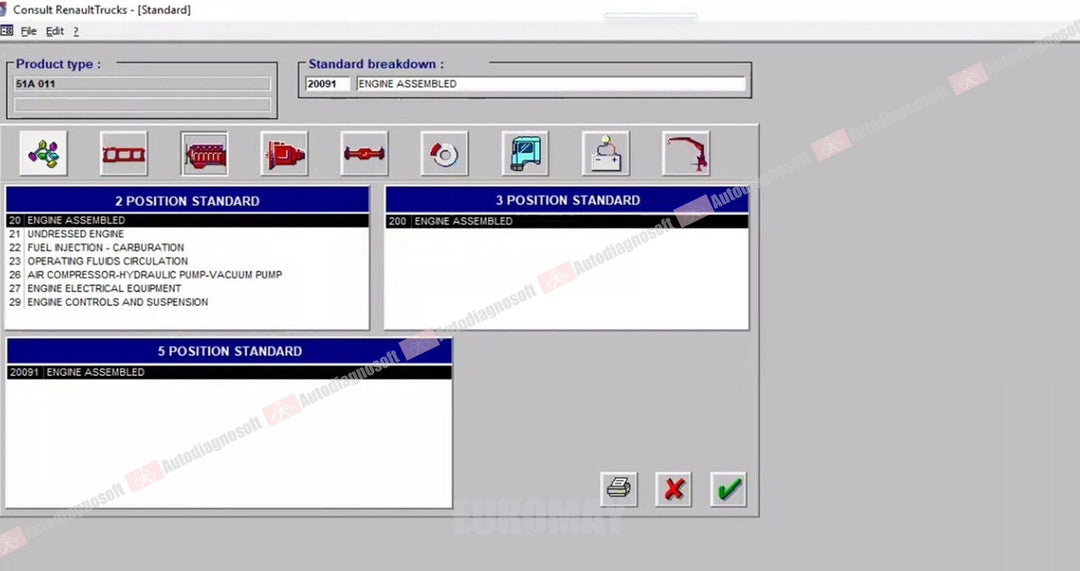Select row 27 ENGINE ELECTRICAL EQUIPMENT
Screen dimensions: 1080x571
187,289
